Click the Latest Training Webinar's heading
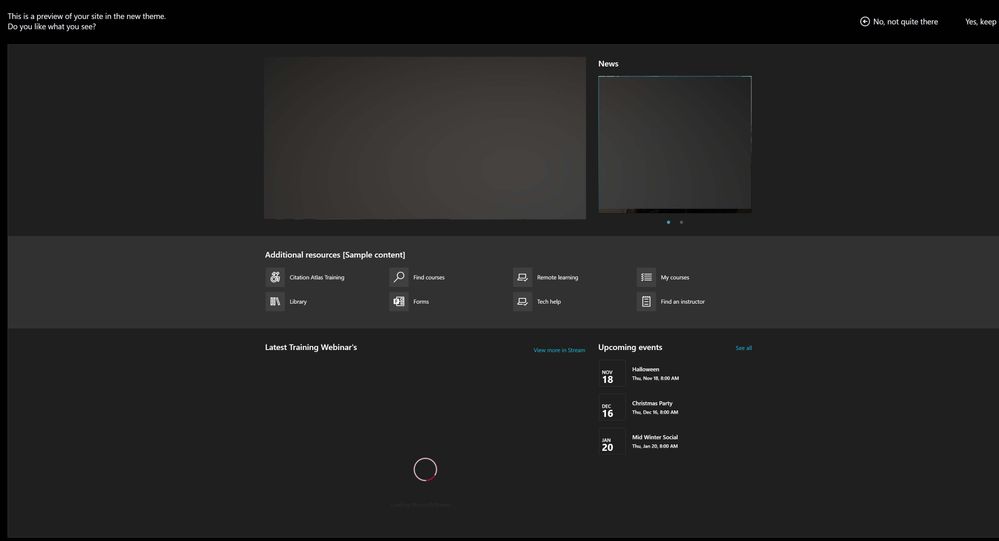Viewport: 999px width, 541px height. pyautogui.click(x=311, y=347)
